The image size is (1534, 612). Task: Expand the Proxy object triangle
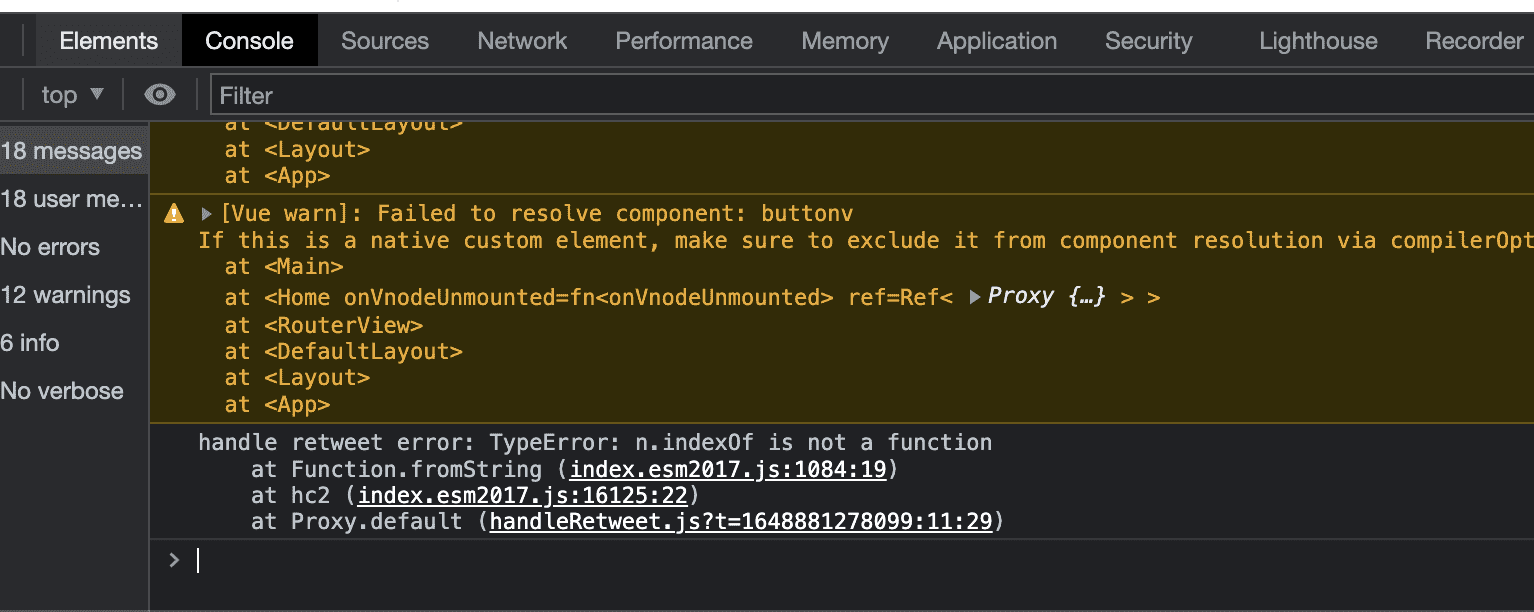pyautogui.click(x=975, y=297)
